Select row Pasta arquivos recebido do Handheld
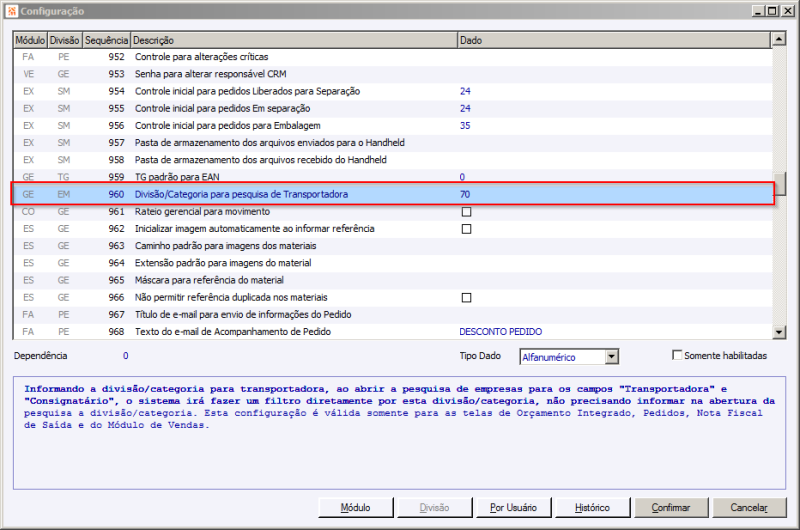The height and width of the screenshot is (530, 800). [x=392, y=160]
